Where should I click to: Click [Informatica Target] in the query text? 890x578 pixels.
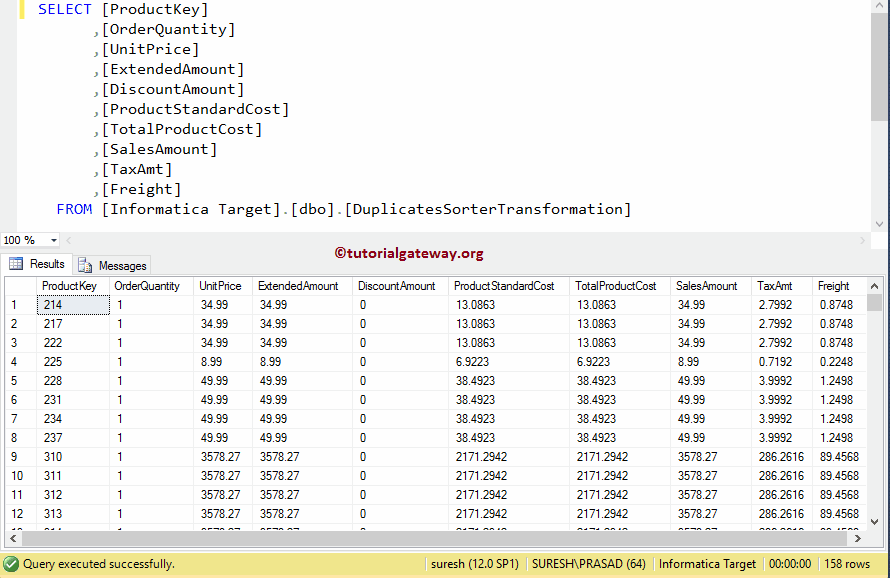[x=191, y=209]
